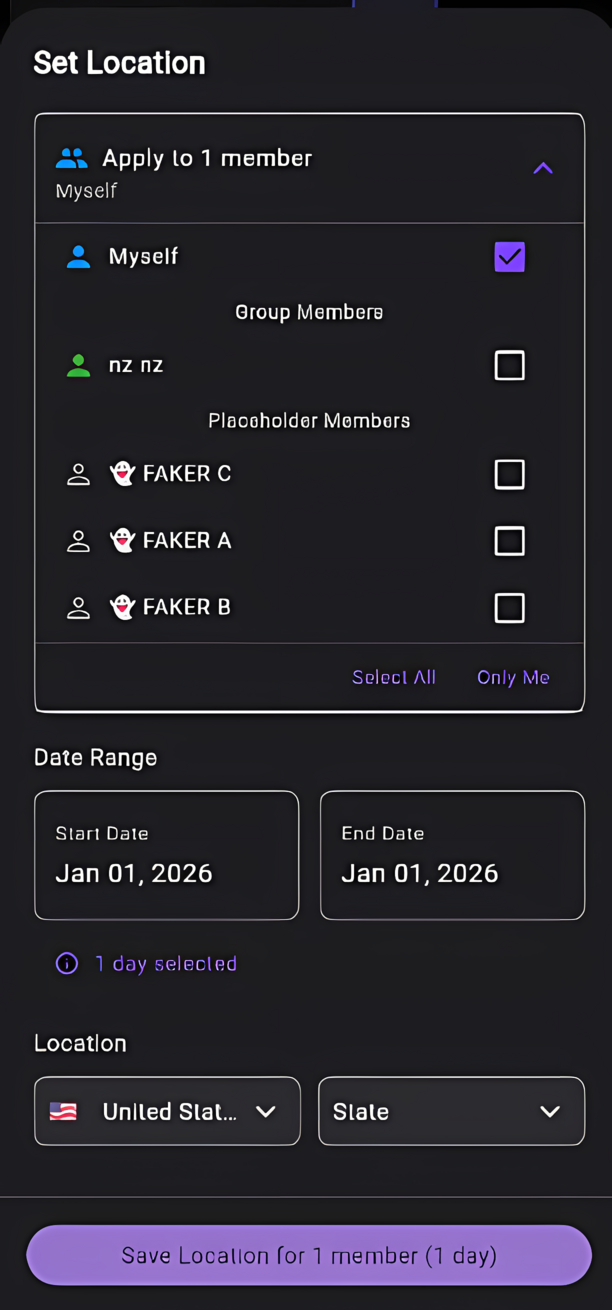Viewport: 612px width, 1310px height.
Task: Check the FAKER B checkbox
Action: click(x=509, y=607)
